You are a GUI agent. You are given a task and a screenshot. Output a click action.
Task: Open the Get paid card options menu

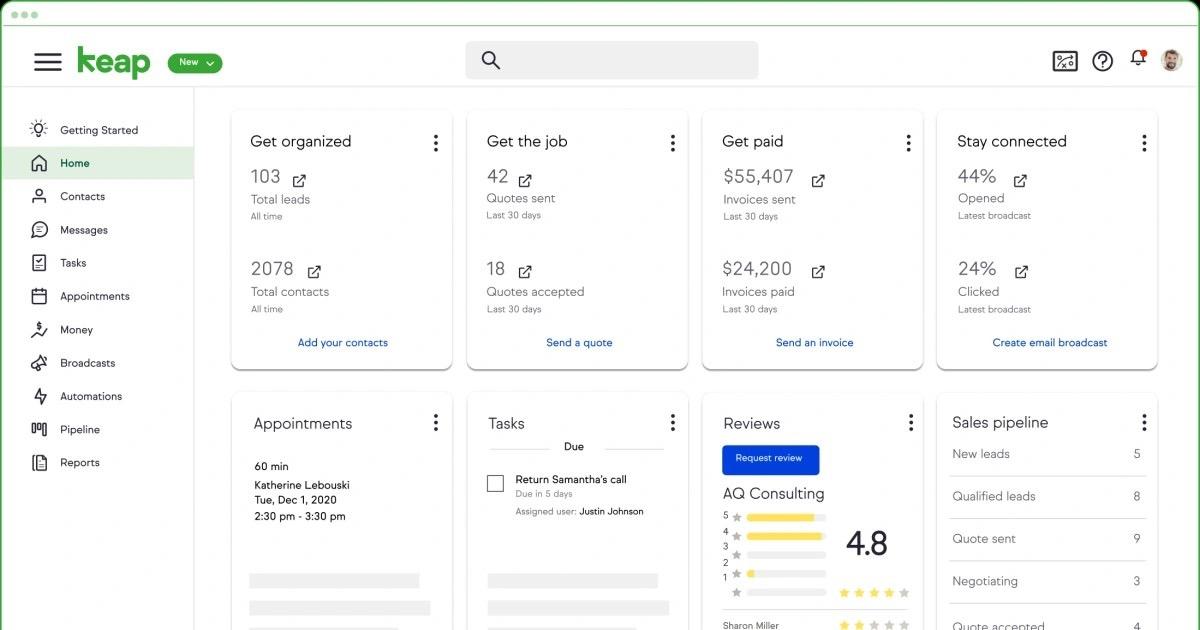(908, 142)
